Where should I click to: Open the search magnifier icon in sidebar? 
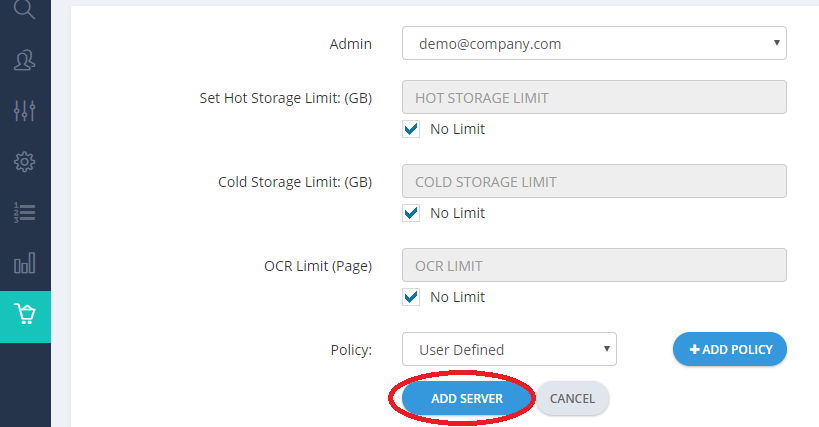point(24,9)
